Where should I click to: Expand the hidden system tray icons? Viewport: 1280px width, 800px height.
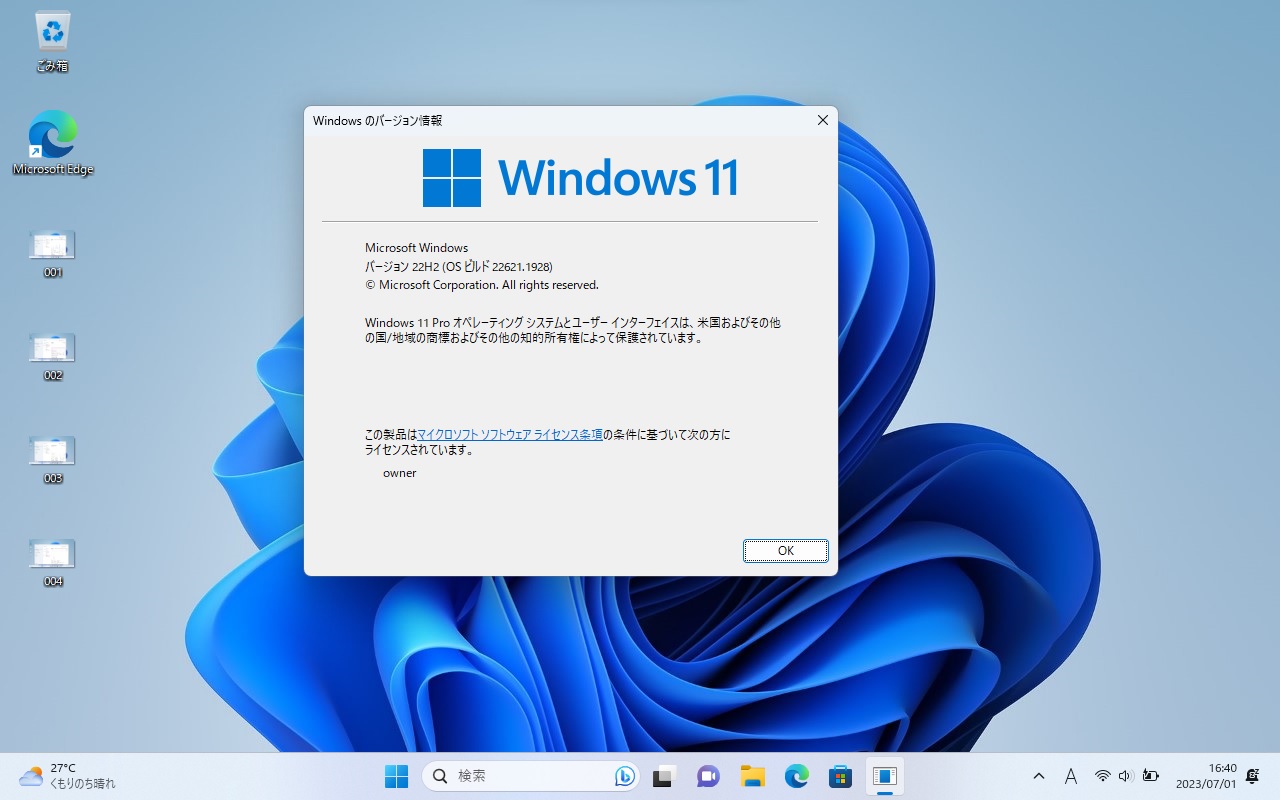coord(1039,776)
